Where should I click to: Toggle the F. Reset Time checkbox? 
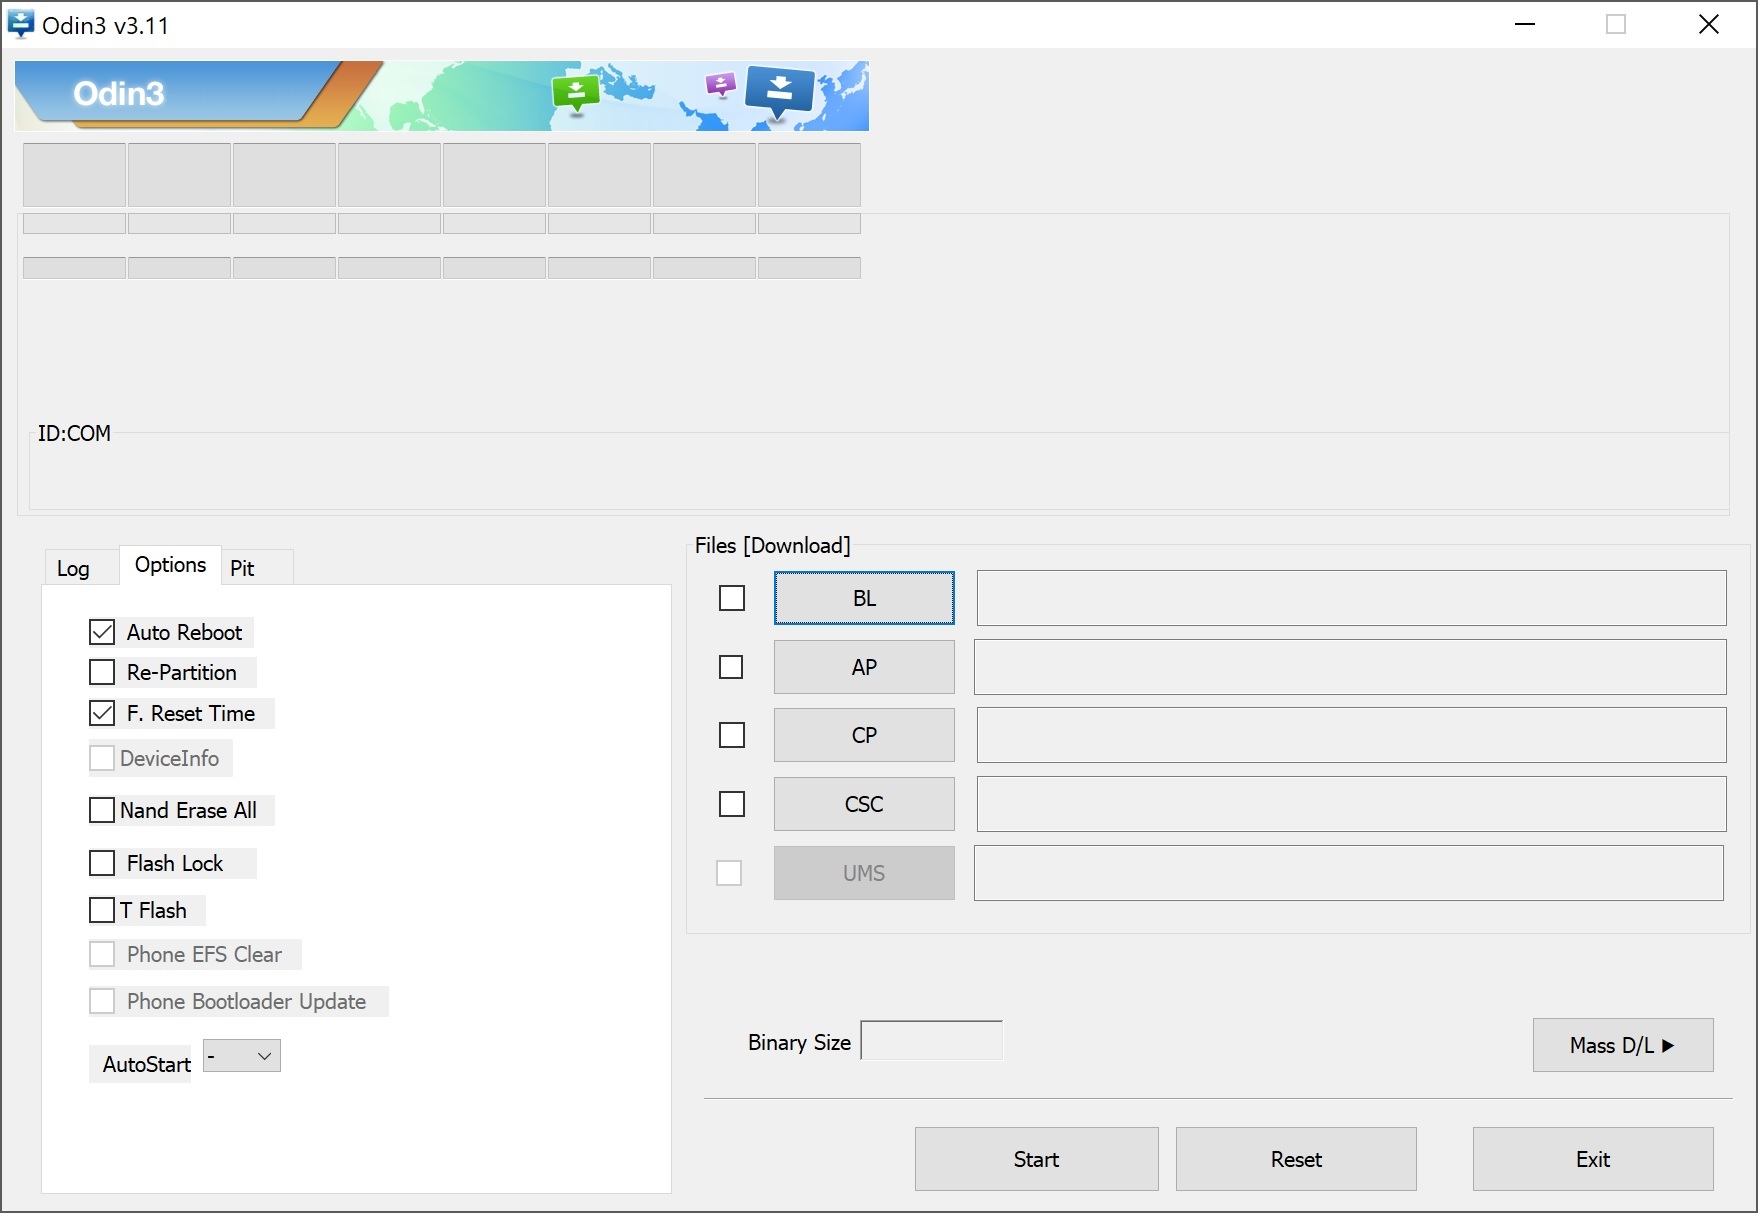click(x=102, y=713)
